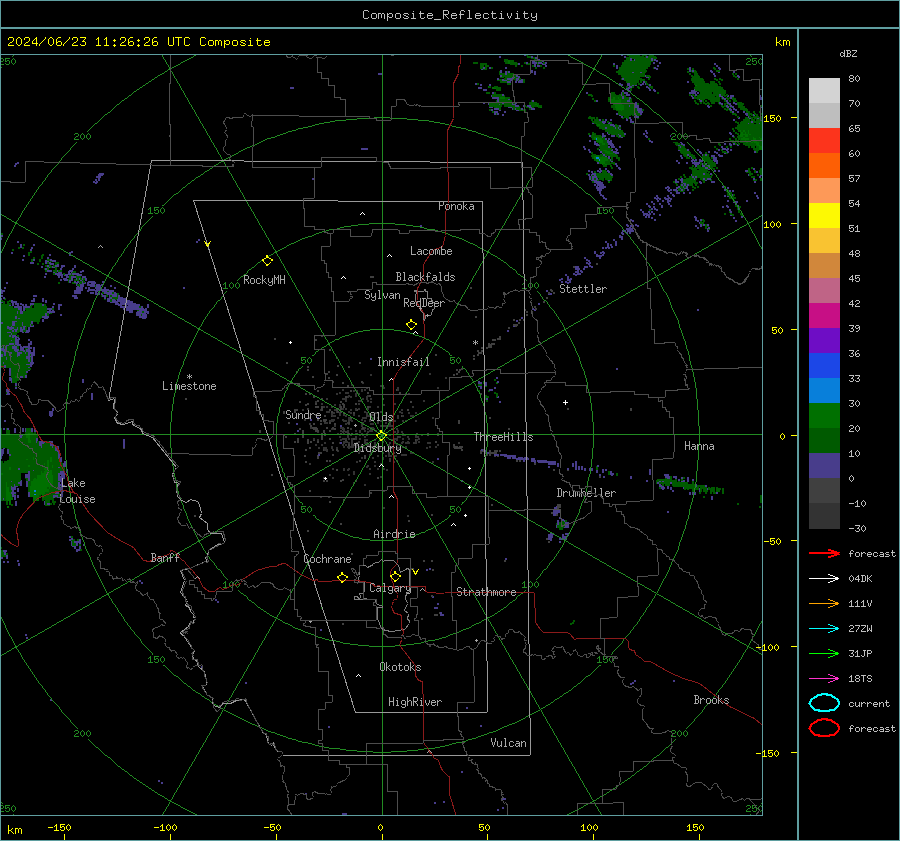Screen dimensions: 900x841
Task: Click the red forecast arrow in legend
Action: (x=824, y=553)
